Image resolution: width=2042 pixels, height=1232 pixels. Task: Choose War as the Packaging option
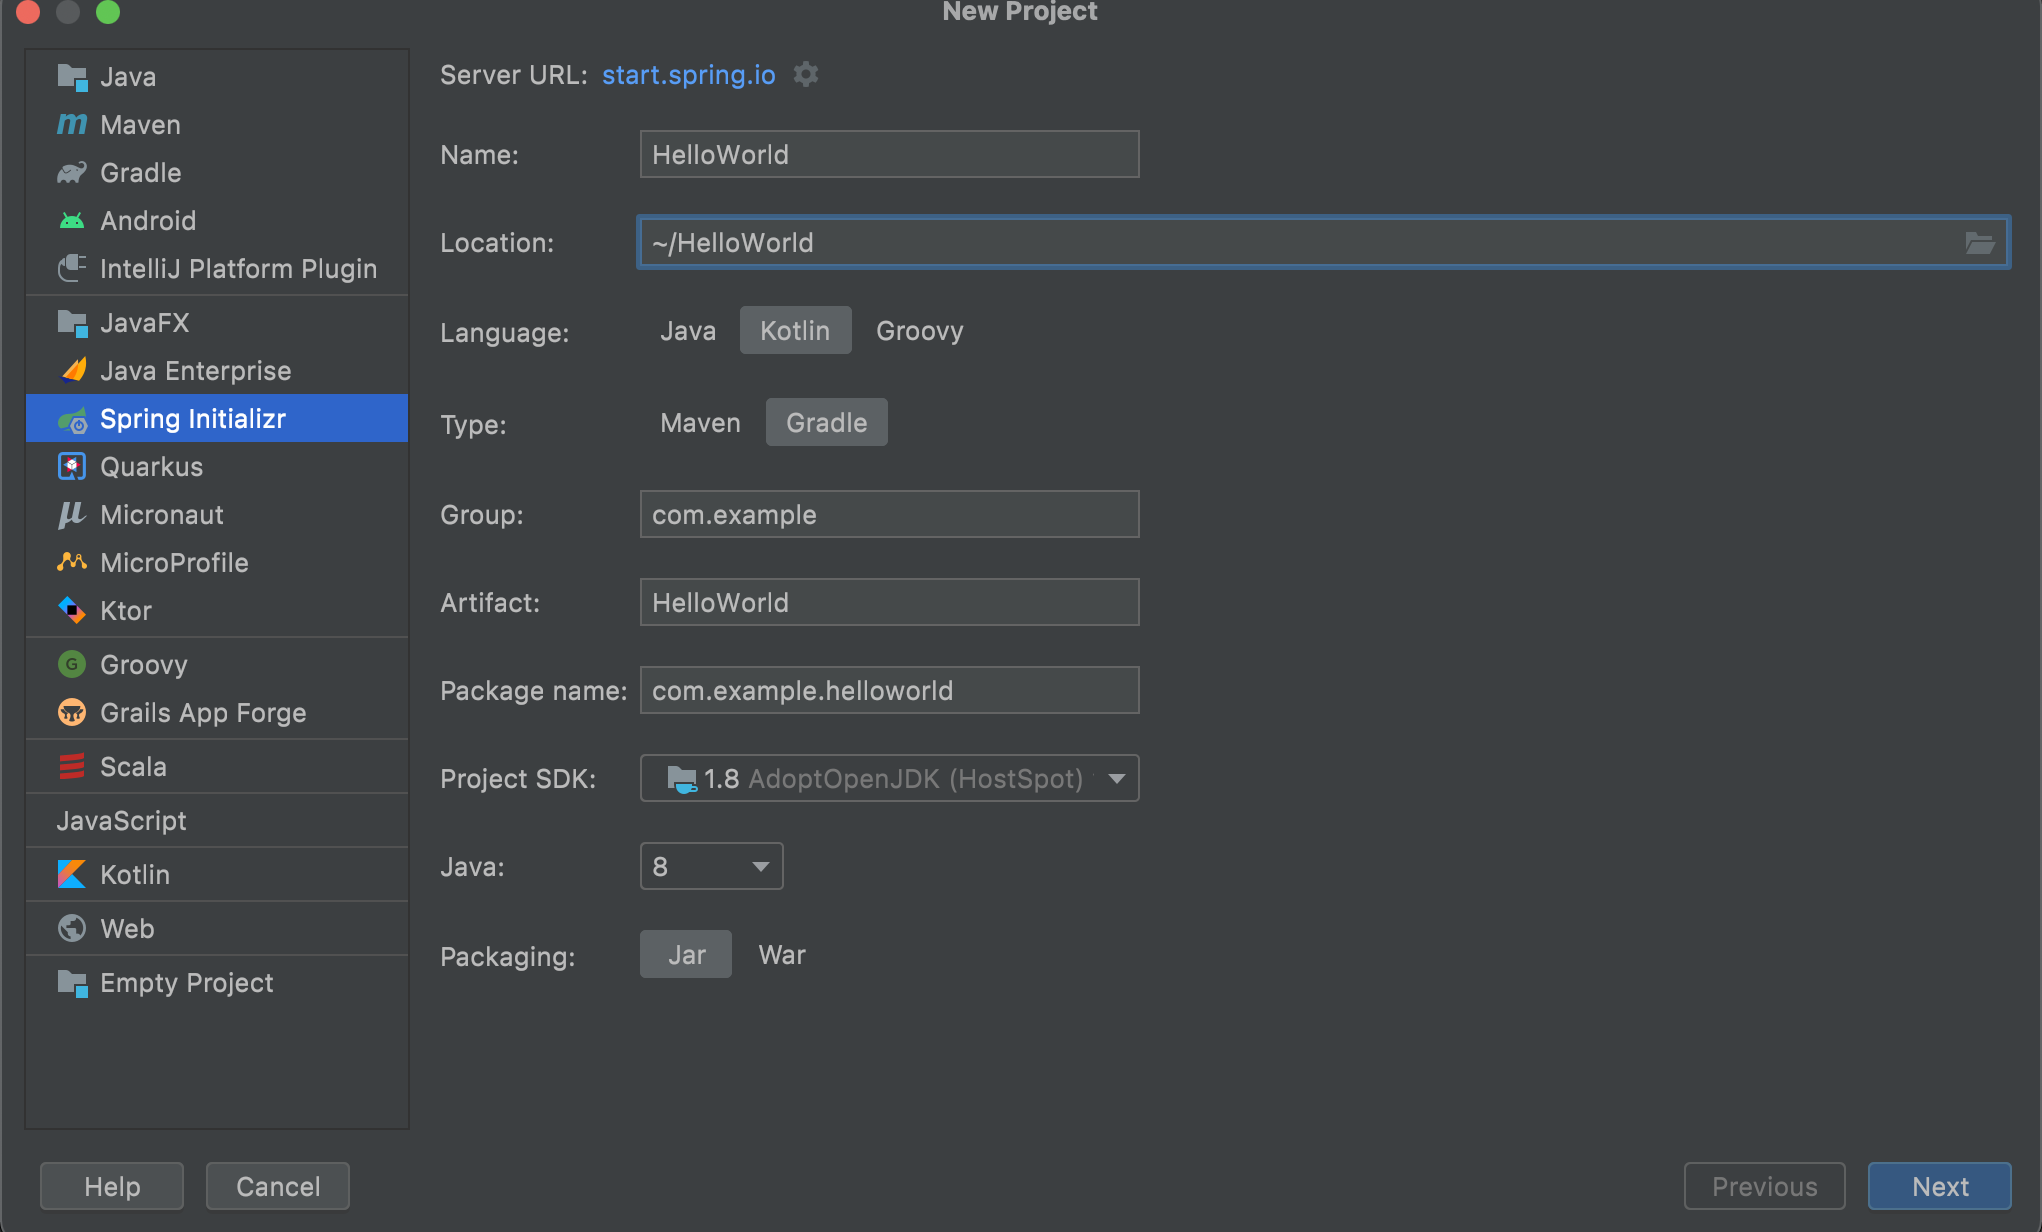click(781, 955)
